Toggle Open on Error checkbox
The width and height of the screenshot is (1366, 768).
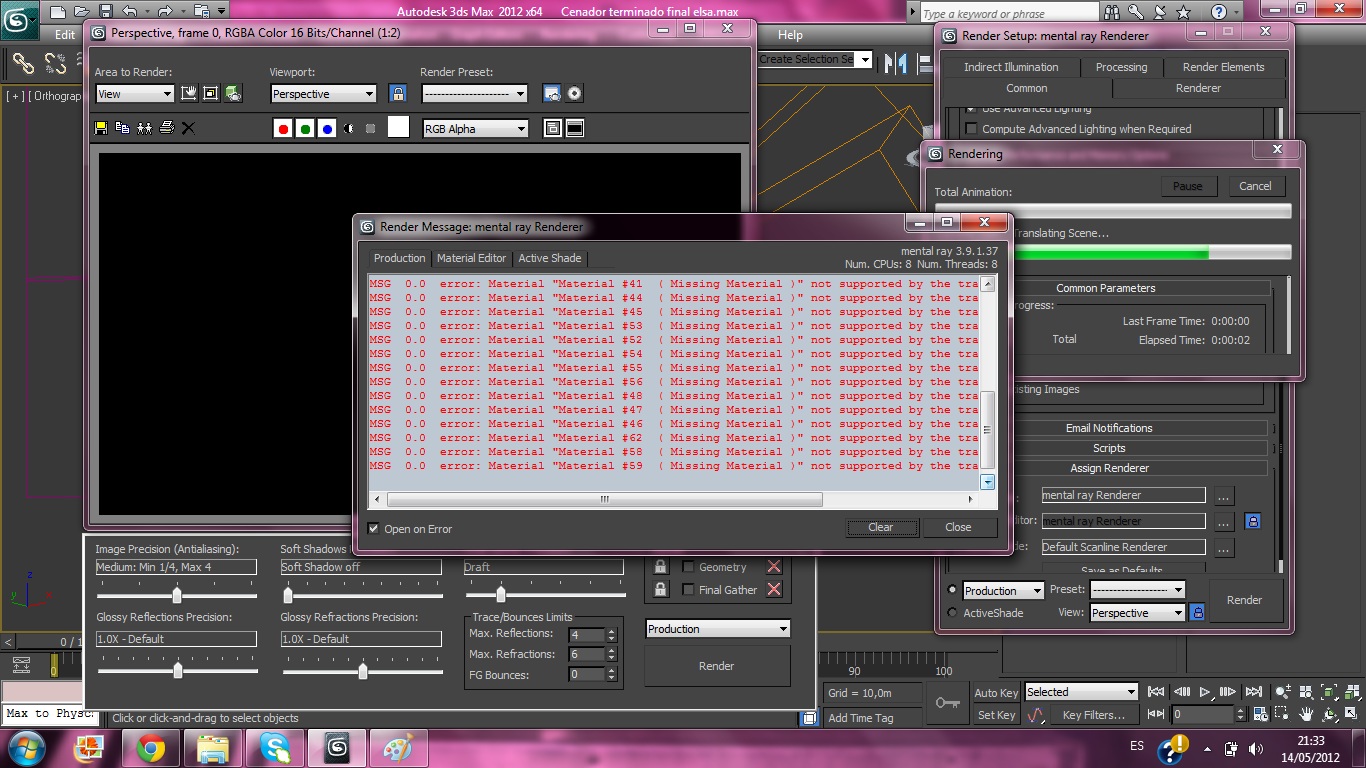point(374,529)
